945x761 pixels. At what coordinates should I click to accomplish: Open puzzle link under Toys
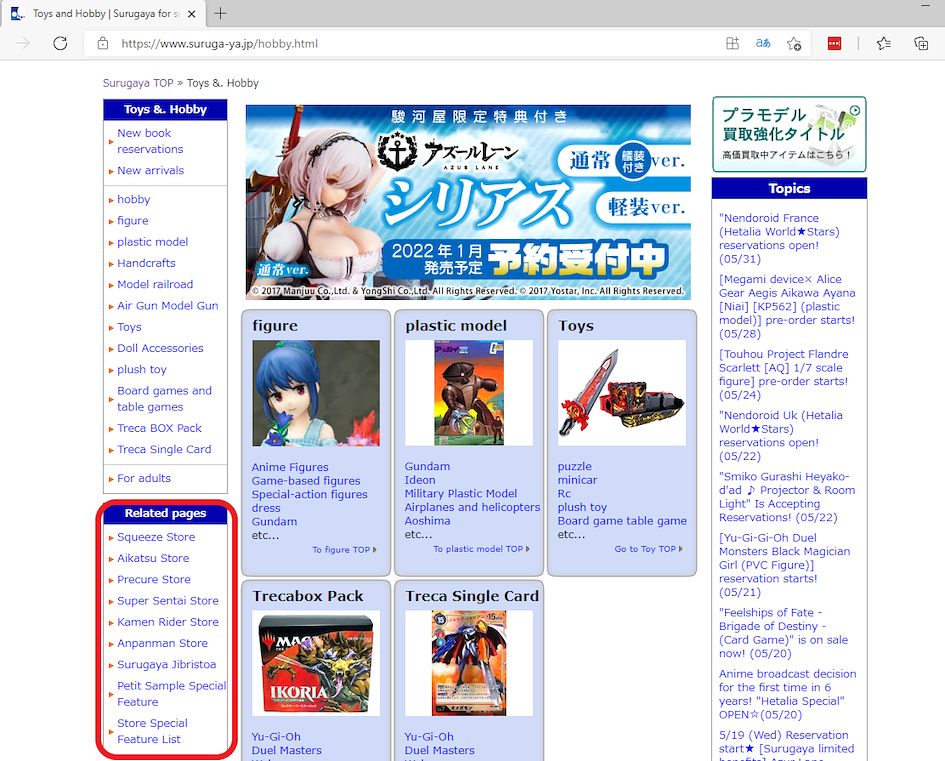click(x=574, y=466)
